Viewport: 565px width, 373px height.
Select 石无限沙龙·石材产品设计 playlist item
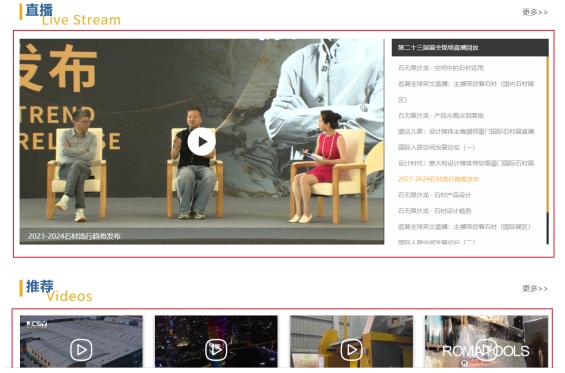pos(434,195)
